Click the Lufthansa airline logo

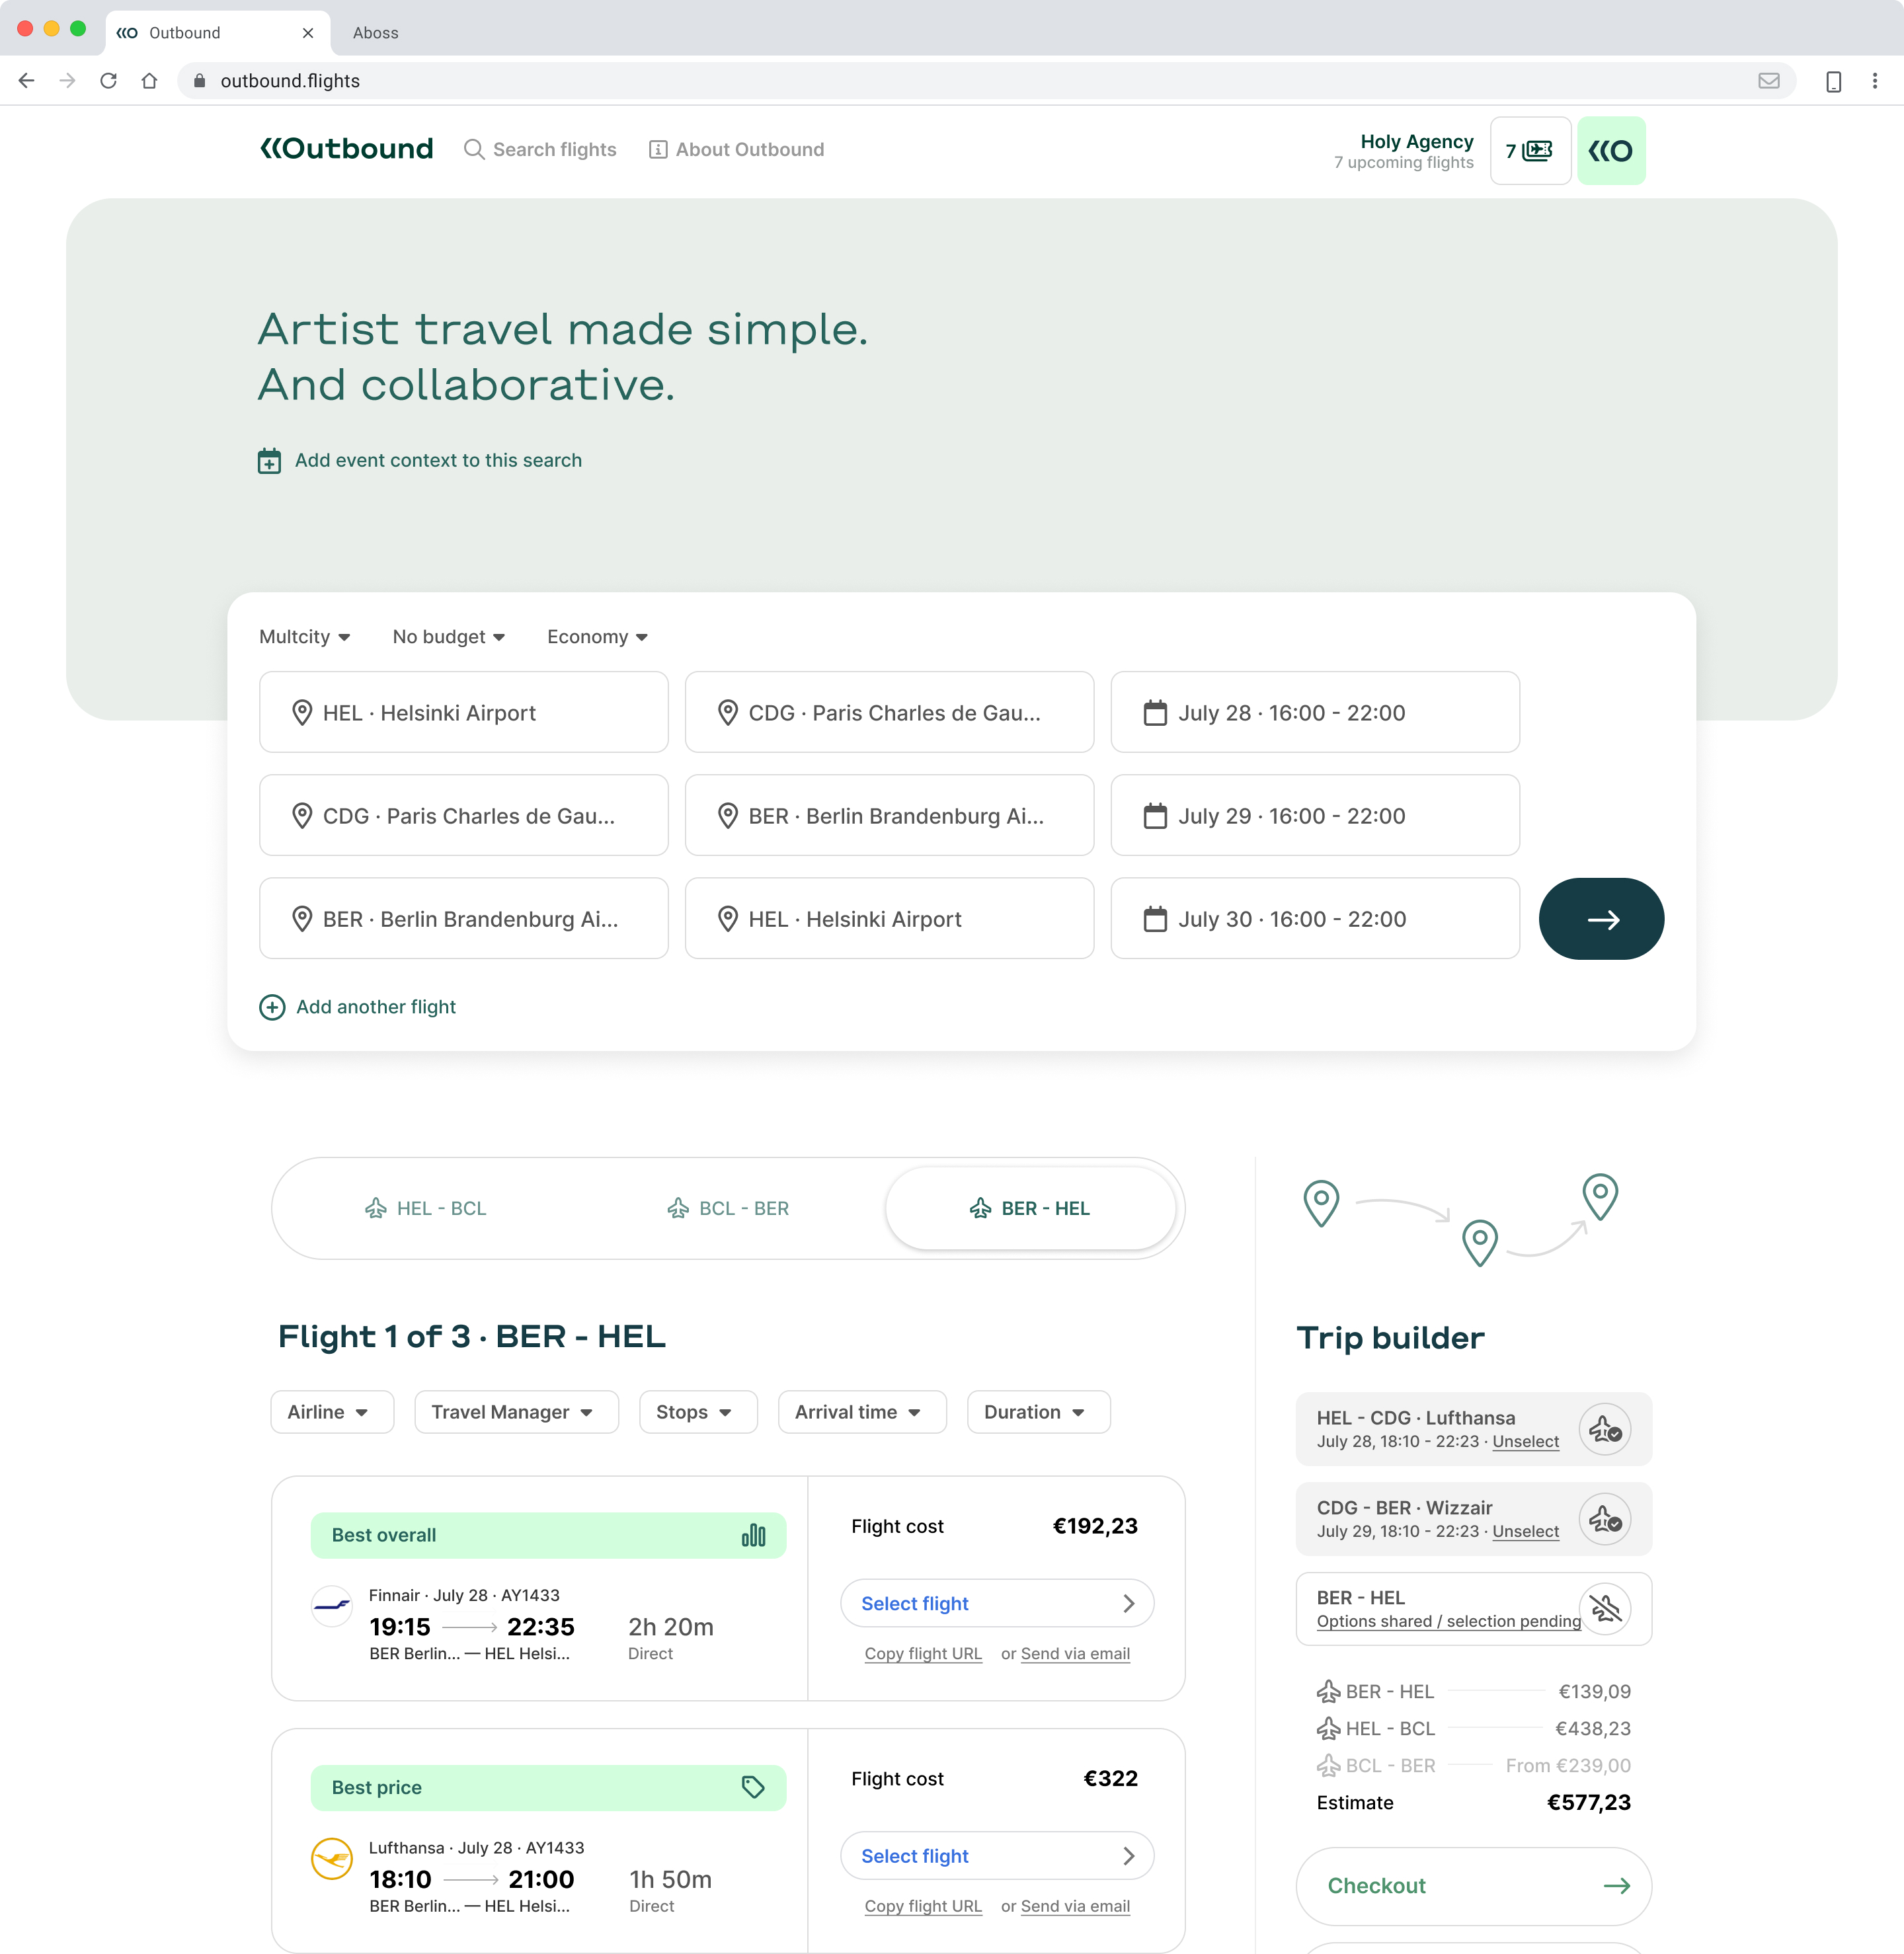(x=332, y=1859)
